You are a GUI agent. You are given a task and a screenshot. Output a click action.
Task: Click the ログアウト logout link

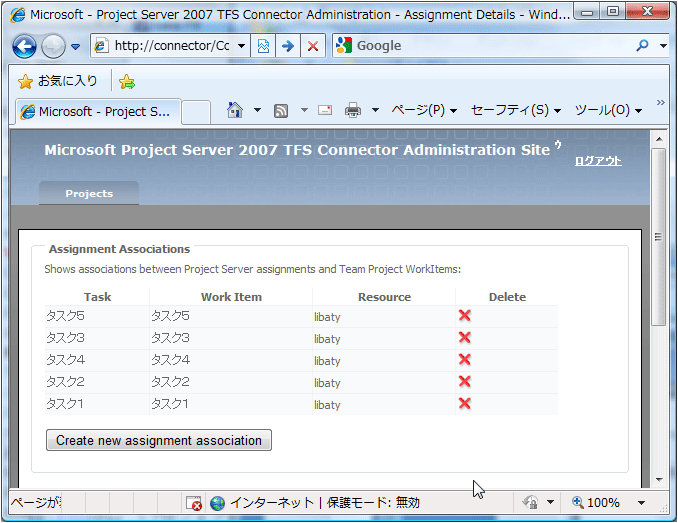(598, 161)
